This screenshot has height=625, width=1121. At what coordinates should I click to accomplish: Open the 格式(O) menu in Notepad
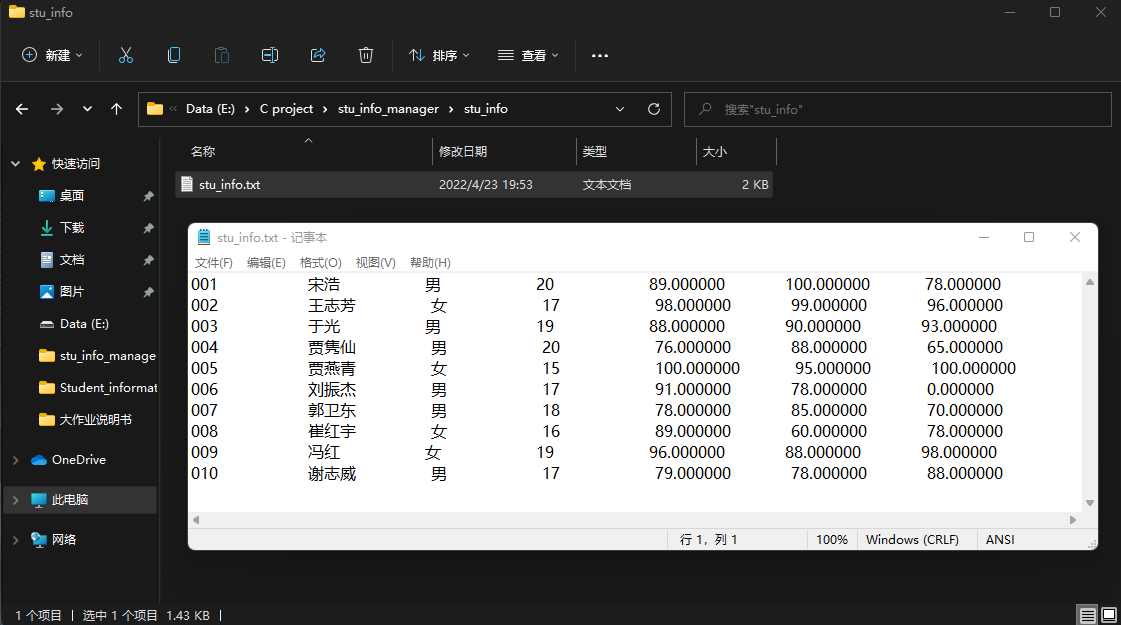click(320, 263)
